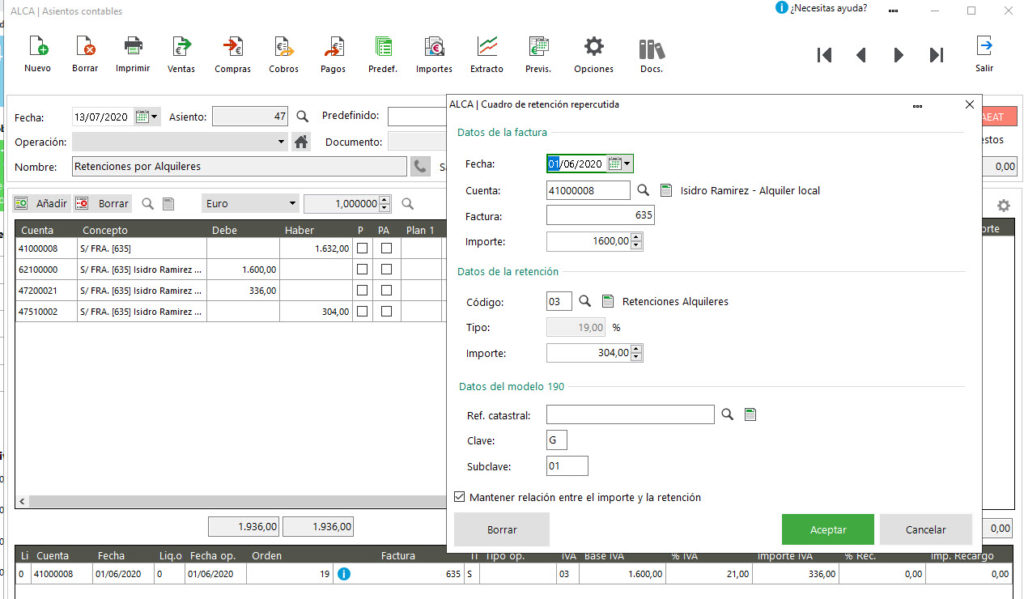Open account card icon beside Isidro Ramirez
Screen dimensions: 1024x599
pyautogui.click(x=665, y=190)
